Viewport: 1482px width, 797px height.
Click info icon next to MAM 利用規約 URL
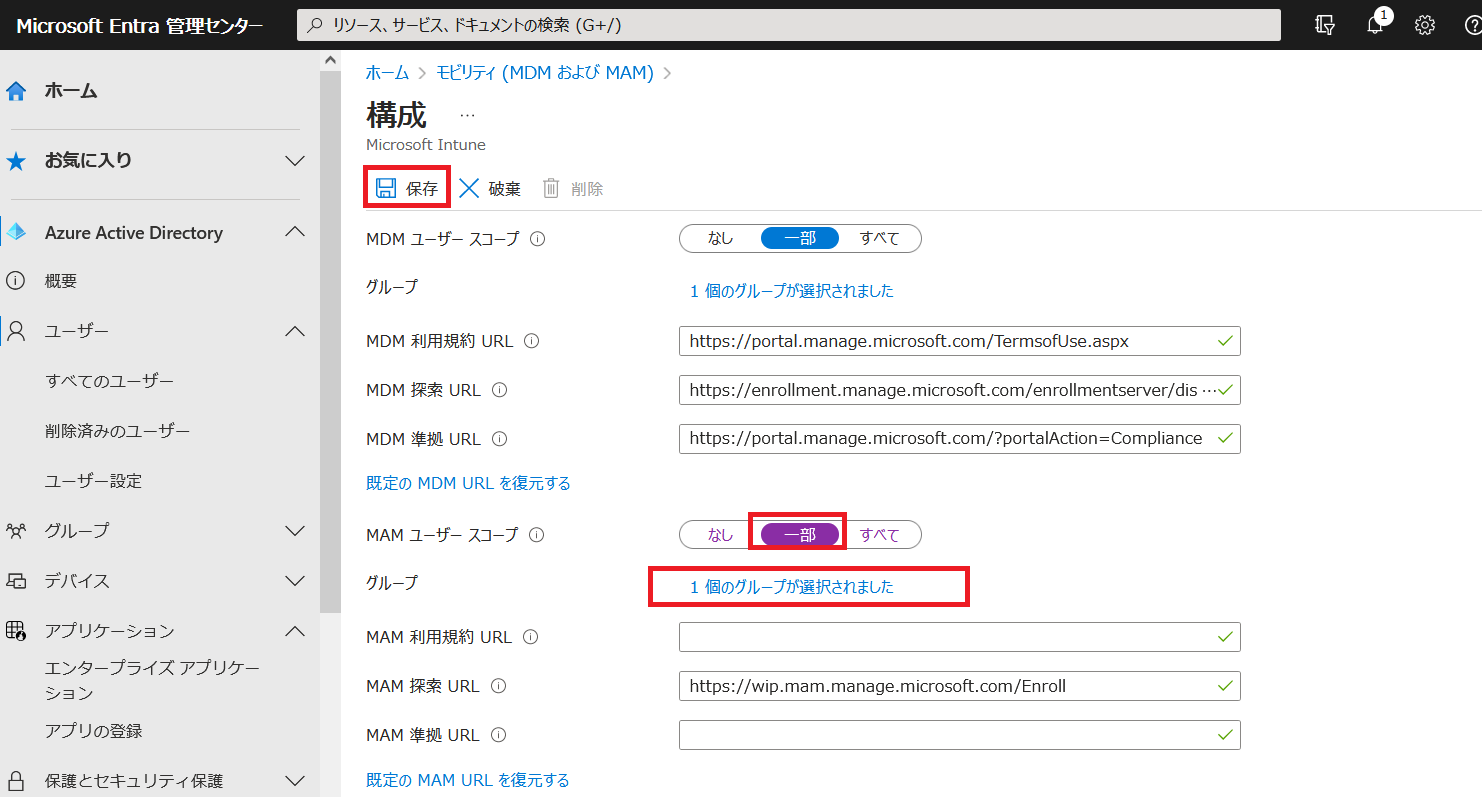[x=531, y=637]
